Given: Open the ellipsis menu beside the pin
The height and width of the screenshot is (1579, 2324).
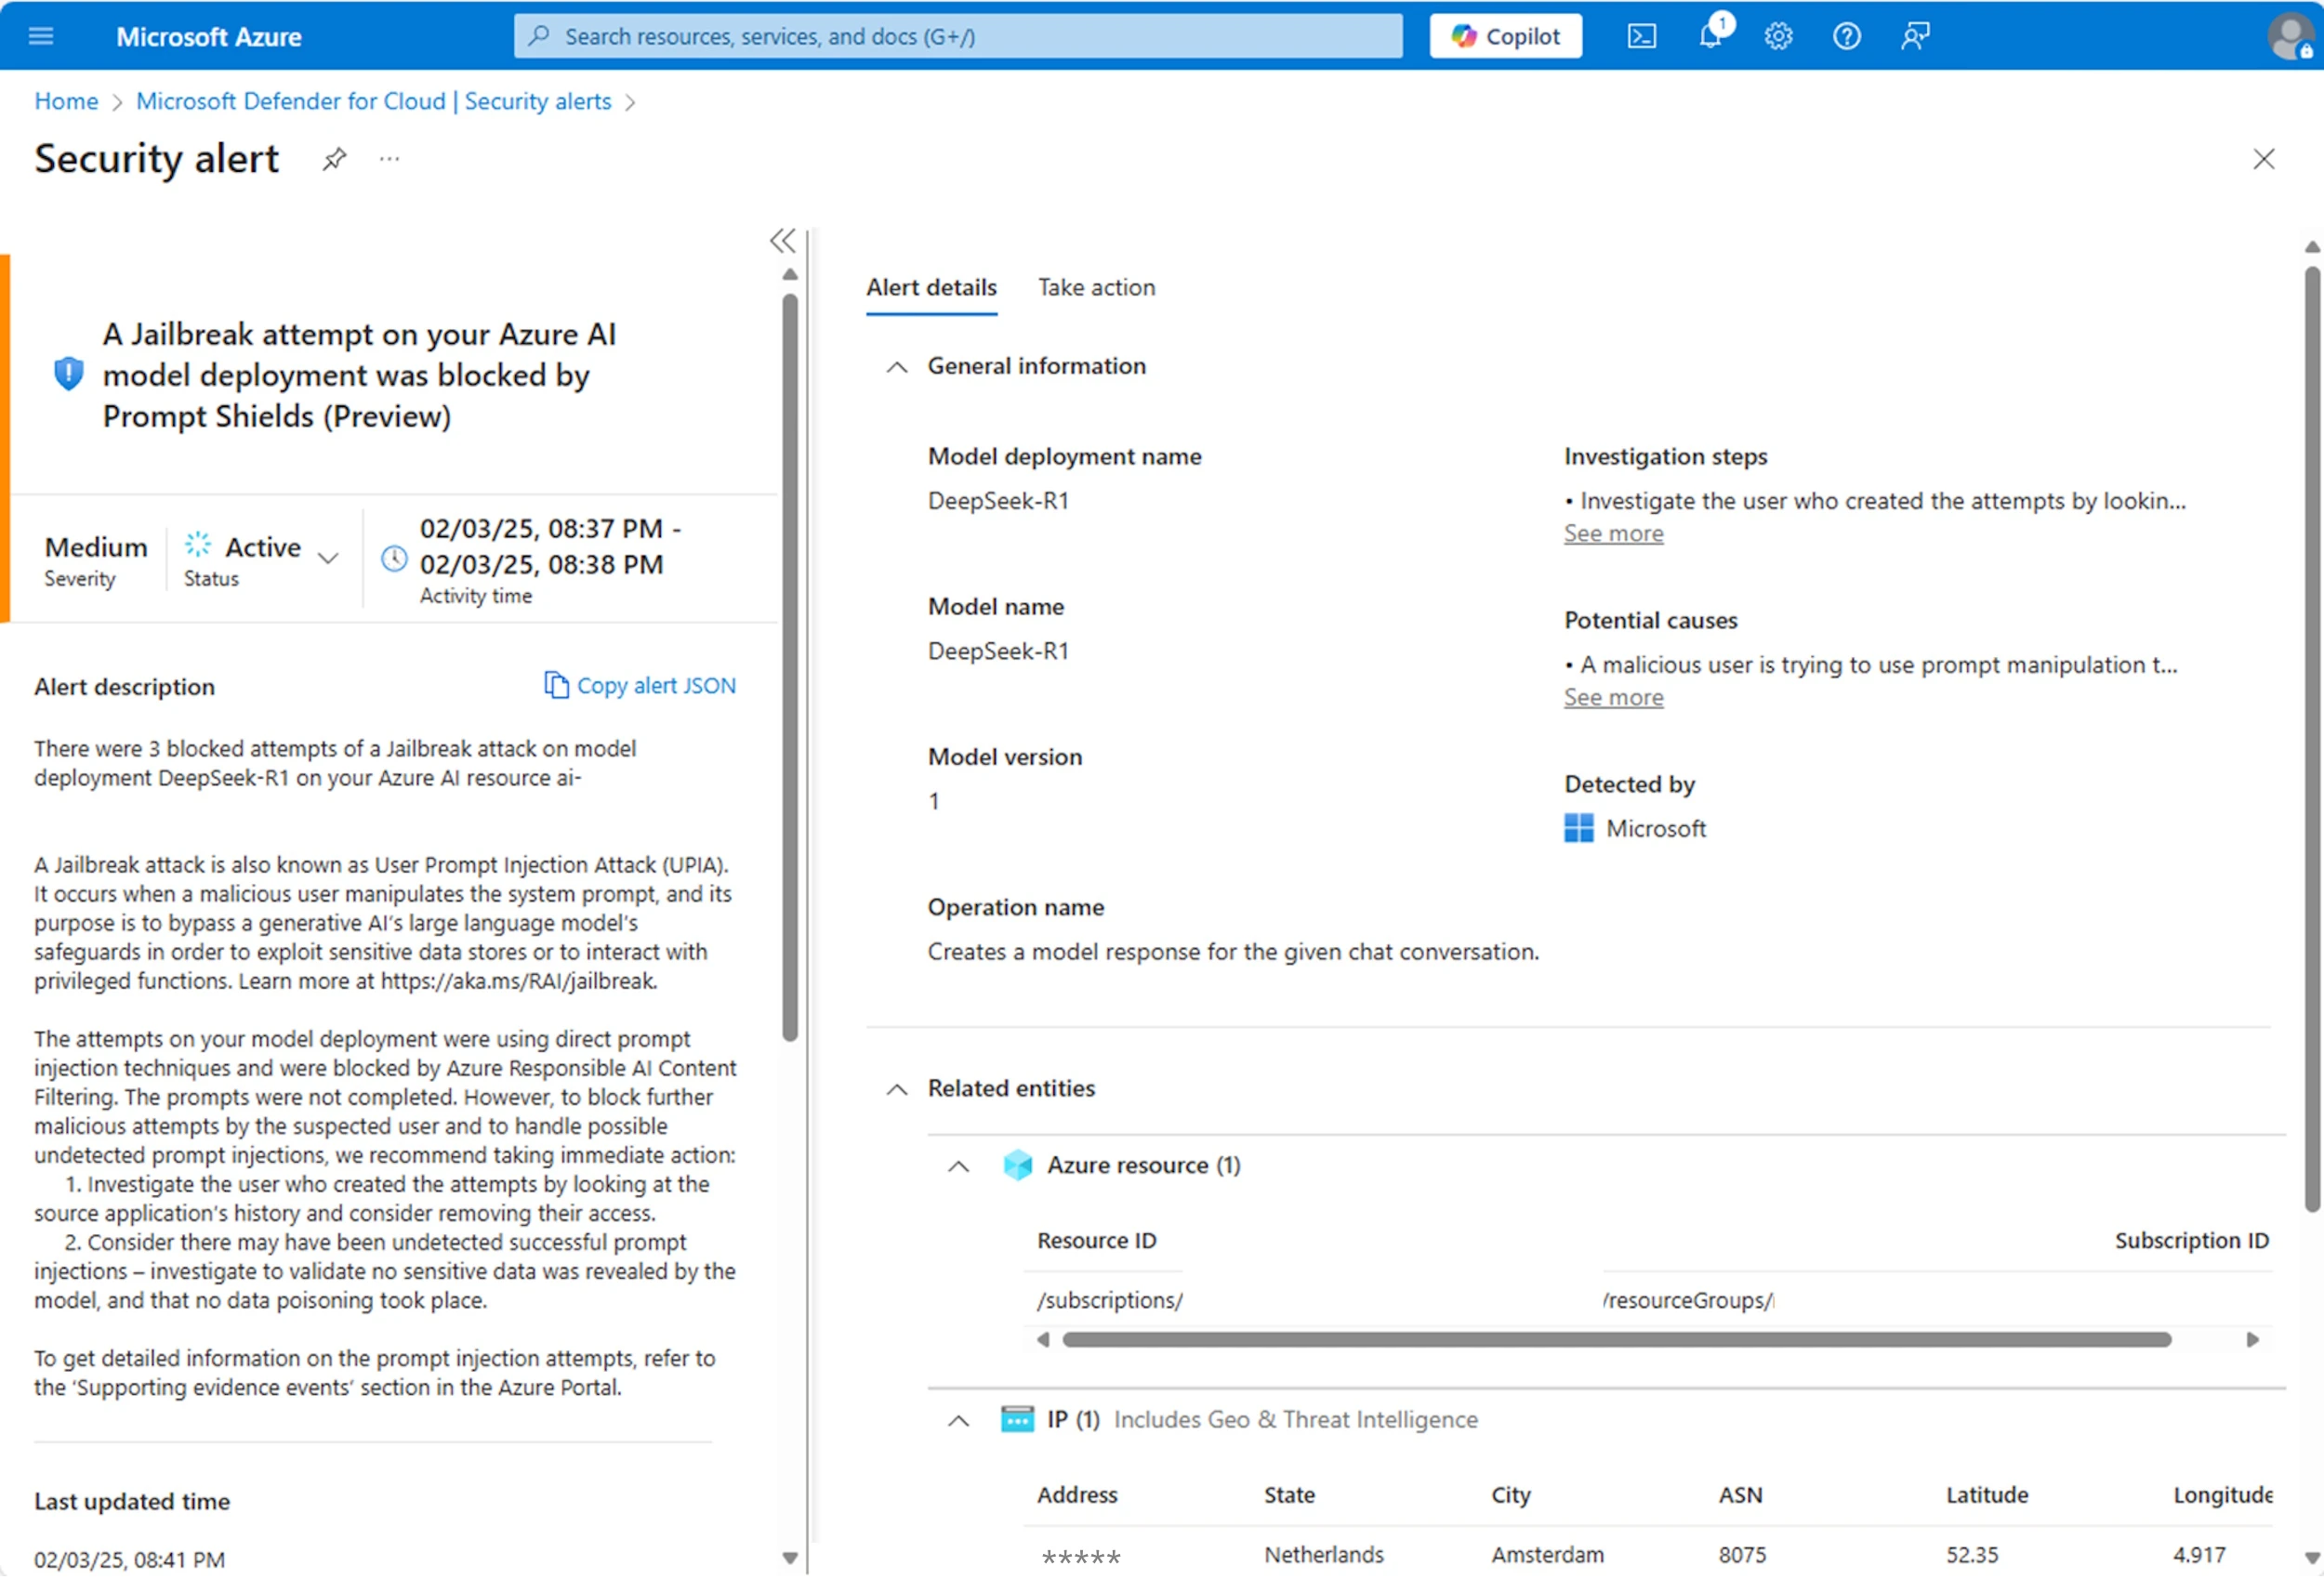Looking at the screenshot, I should (390, 158).
